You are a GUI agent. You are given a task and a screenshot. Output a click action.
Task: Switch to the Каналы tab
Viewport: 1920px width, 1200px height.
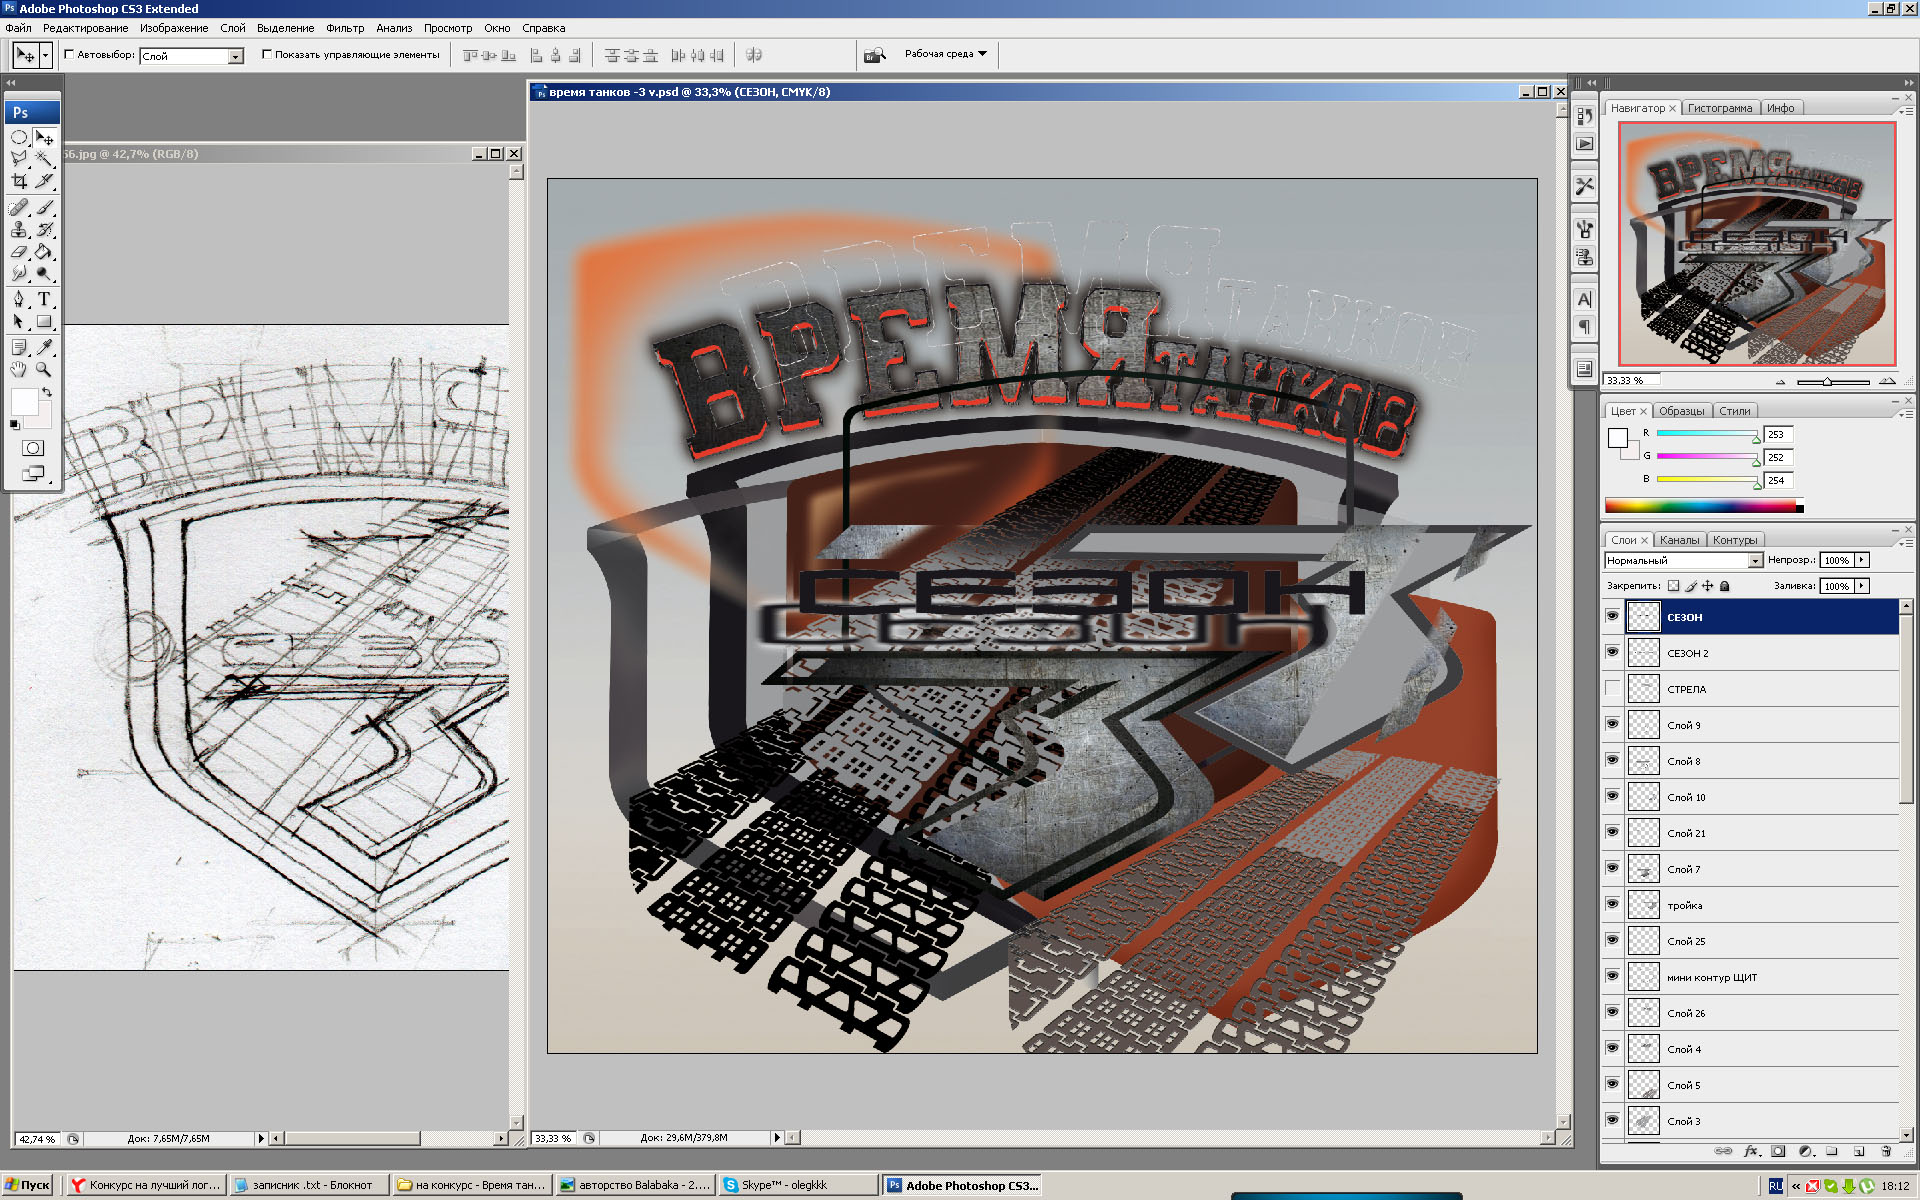coord(1679,540)
